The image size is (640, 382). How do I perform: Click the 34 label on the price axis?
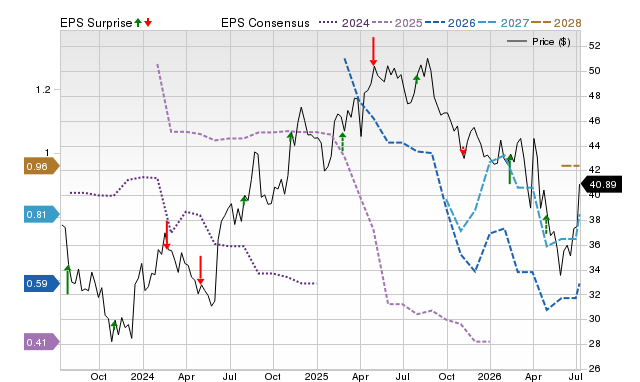pos(595,269)
